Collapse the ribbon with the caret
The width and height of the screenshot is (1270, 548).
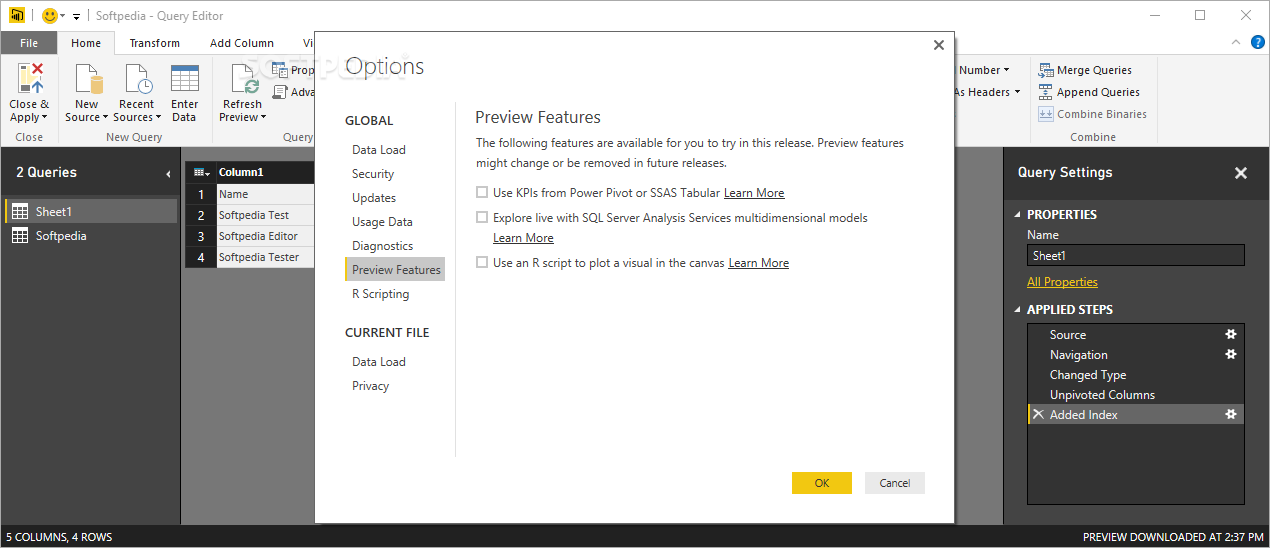coord(1236,42)
